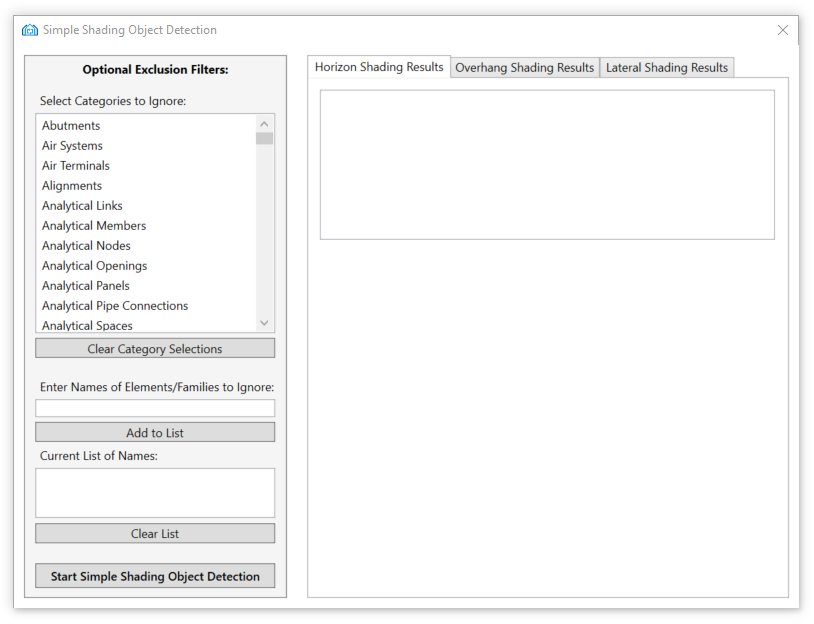
Task: Select Air Systems category to ignore
Action: click(72, 146)
